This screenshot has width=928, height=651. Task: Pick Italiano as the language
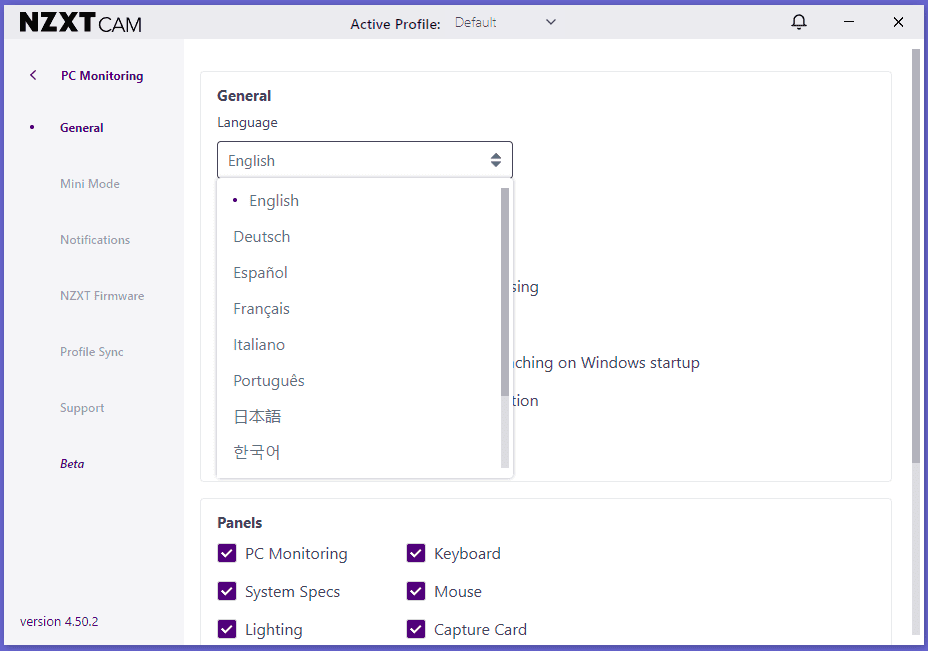pyautogui.click(x=359, y=344)
